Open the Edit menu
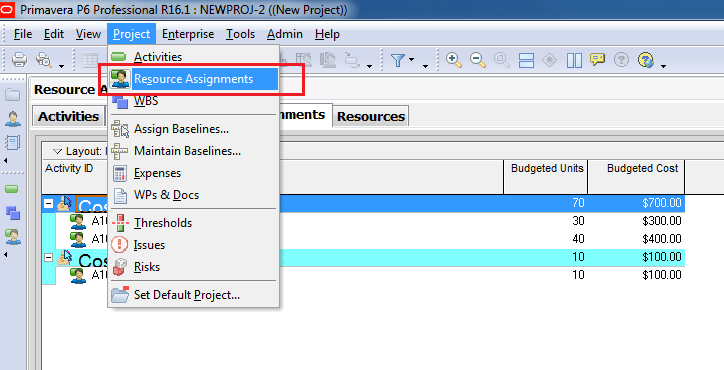This screenshot has height=370, width=724. pyautogui.click(x=54, y=34)
